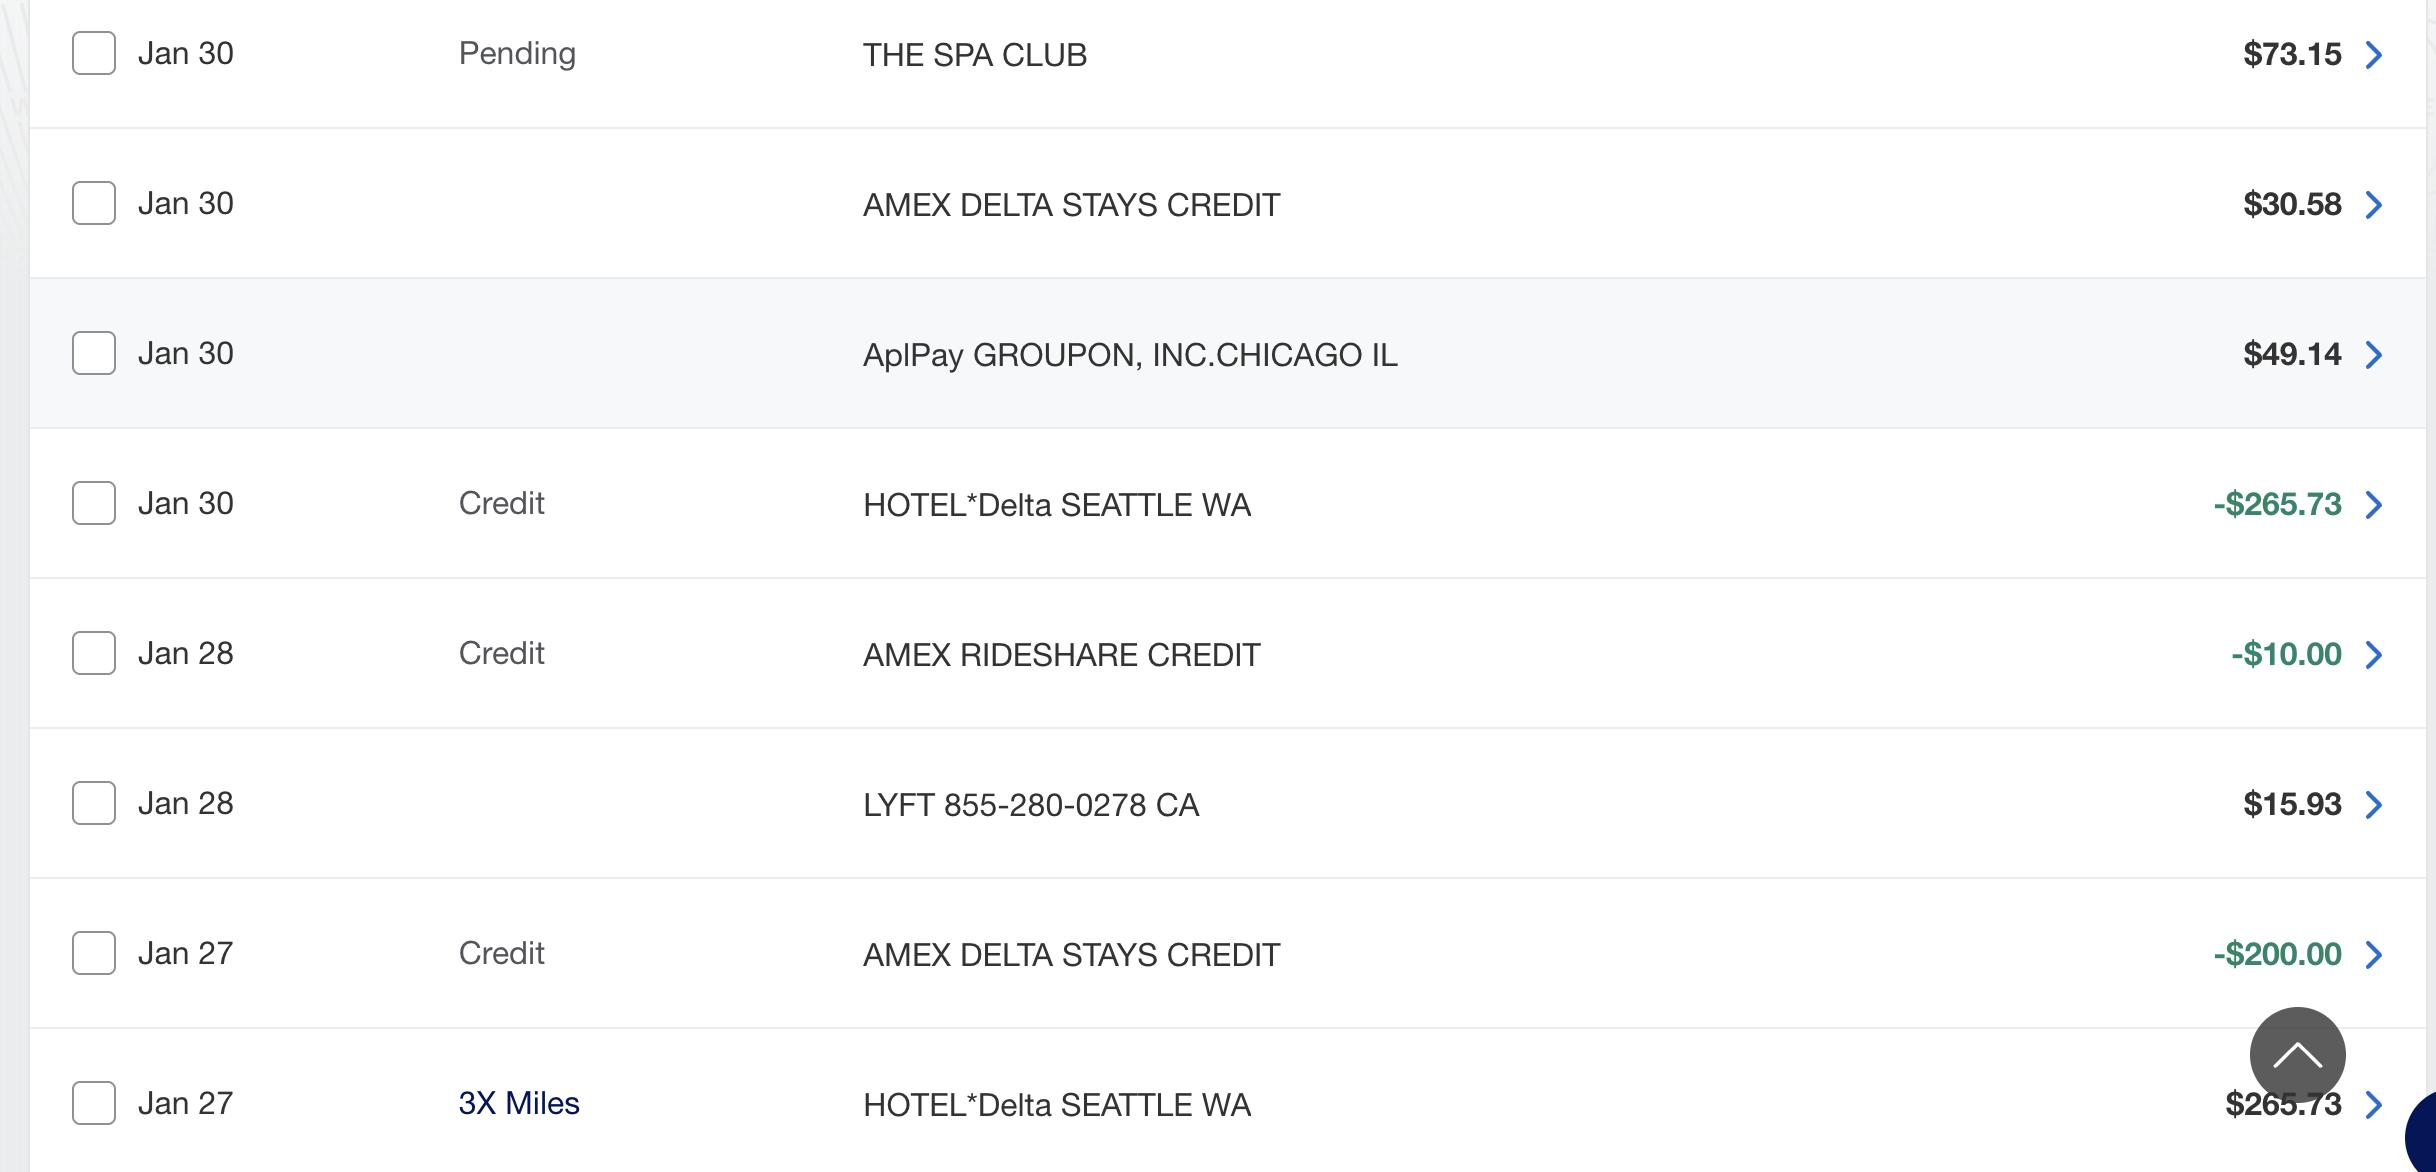Open the -$200.00 Delta Stays Credit chevron
Image resolution: width=2436 pixels, height=1172 pixels.
point(2374,955)
